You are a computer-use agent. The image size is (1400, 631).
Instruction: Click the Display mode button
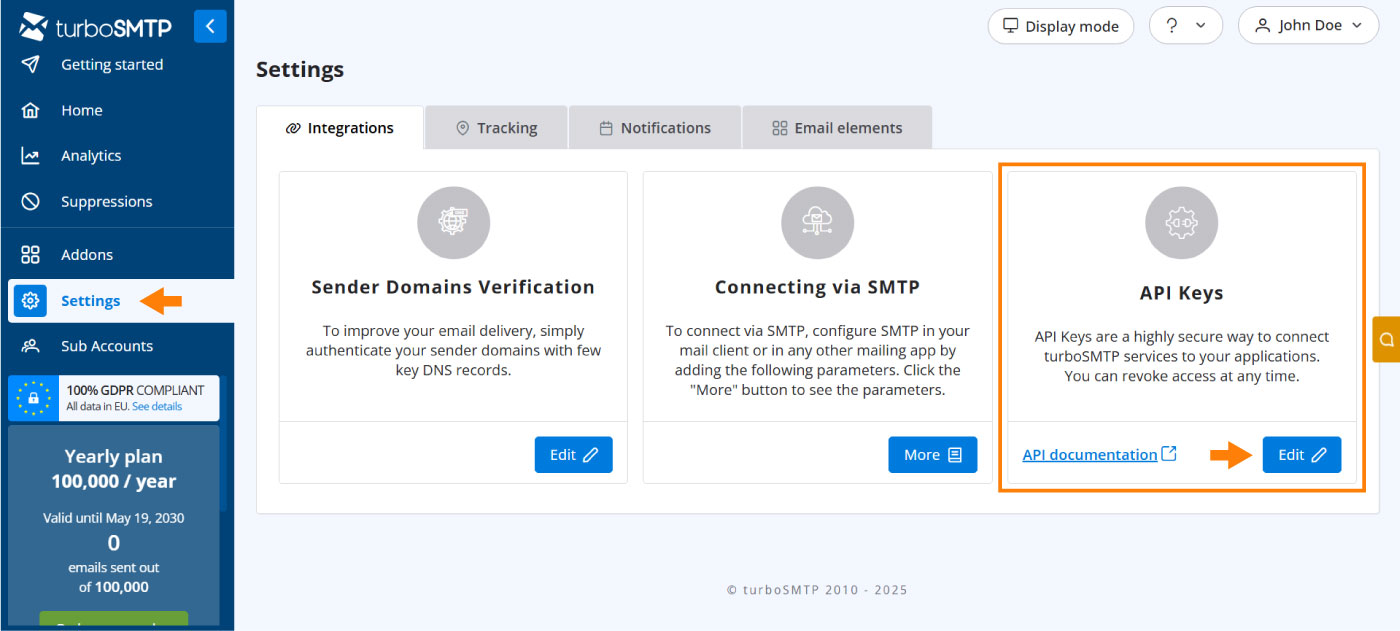coord(1061,26)
